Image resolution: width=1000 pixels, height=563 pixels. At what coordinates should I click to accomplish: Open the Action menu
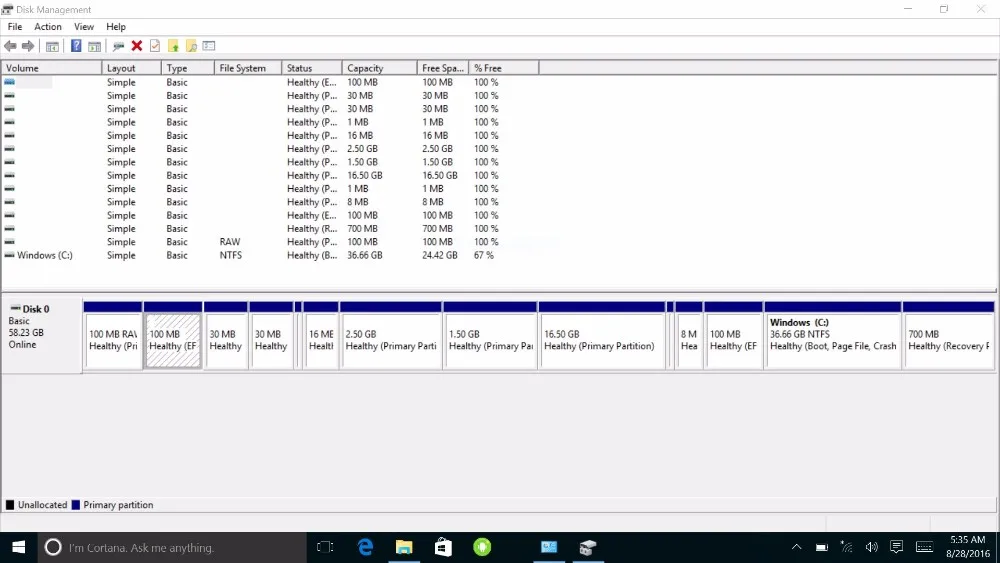(x=48, y=27)
